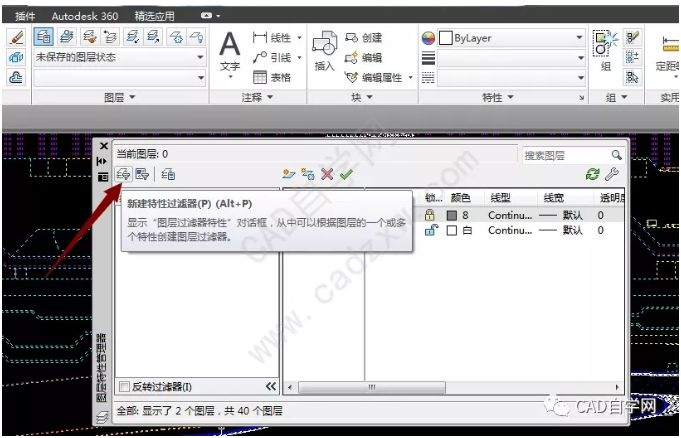Expand the 组 panel title arrow
Viewport: 681px width, 438px height.
click(625, 97)
